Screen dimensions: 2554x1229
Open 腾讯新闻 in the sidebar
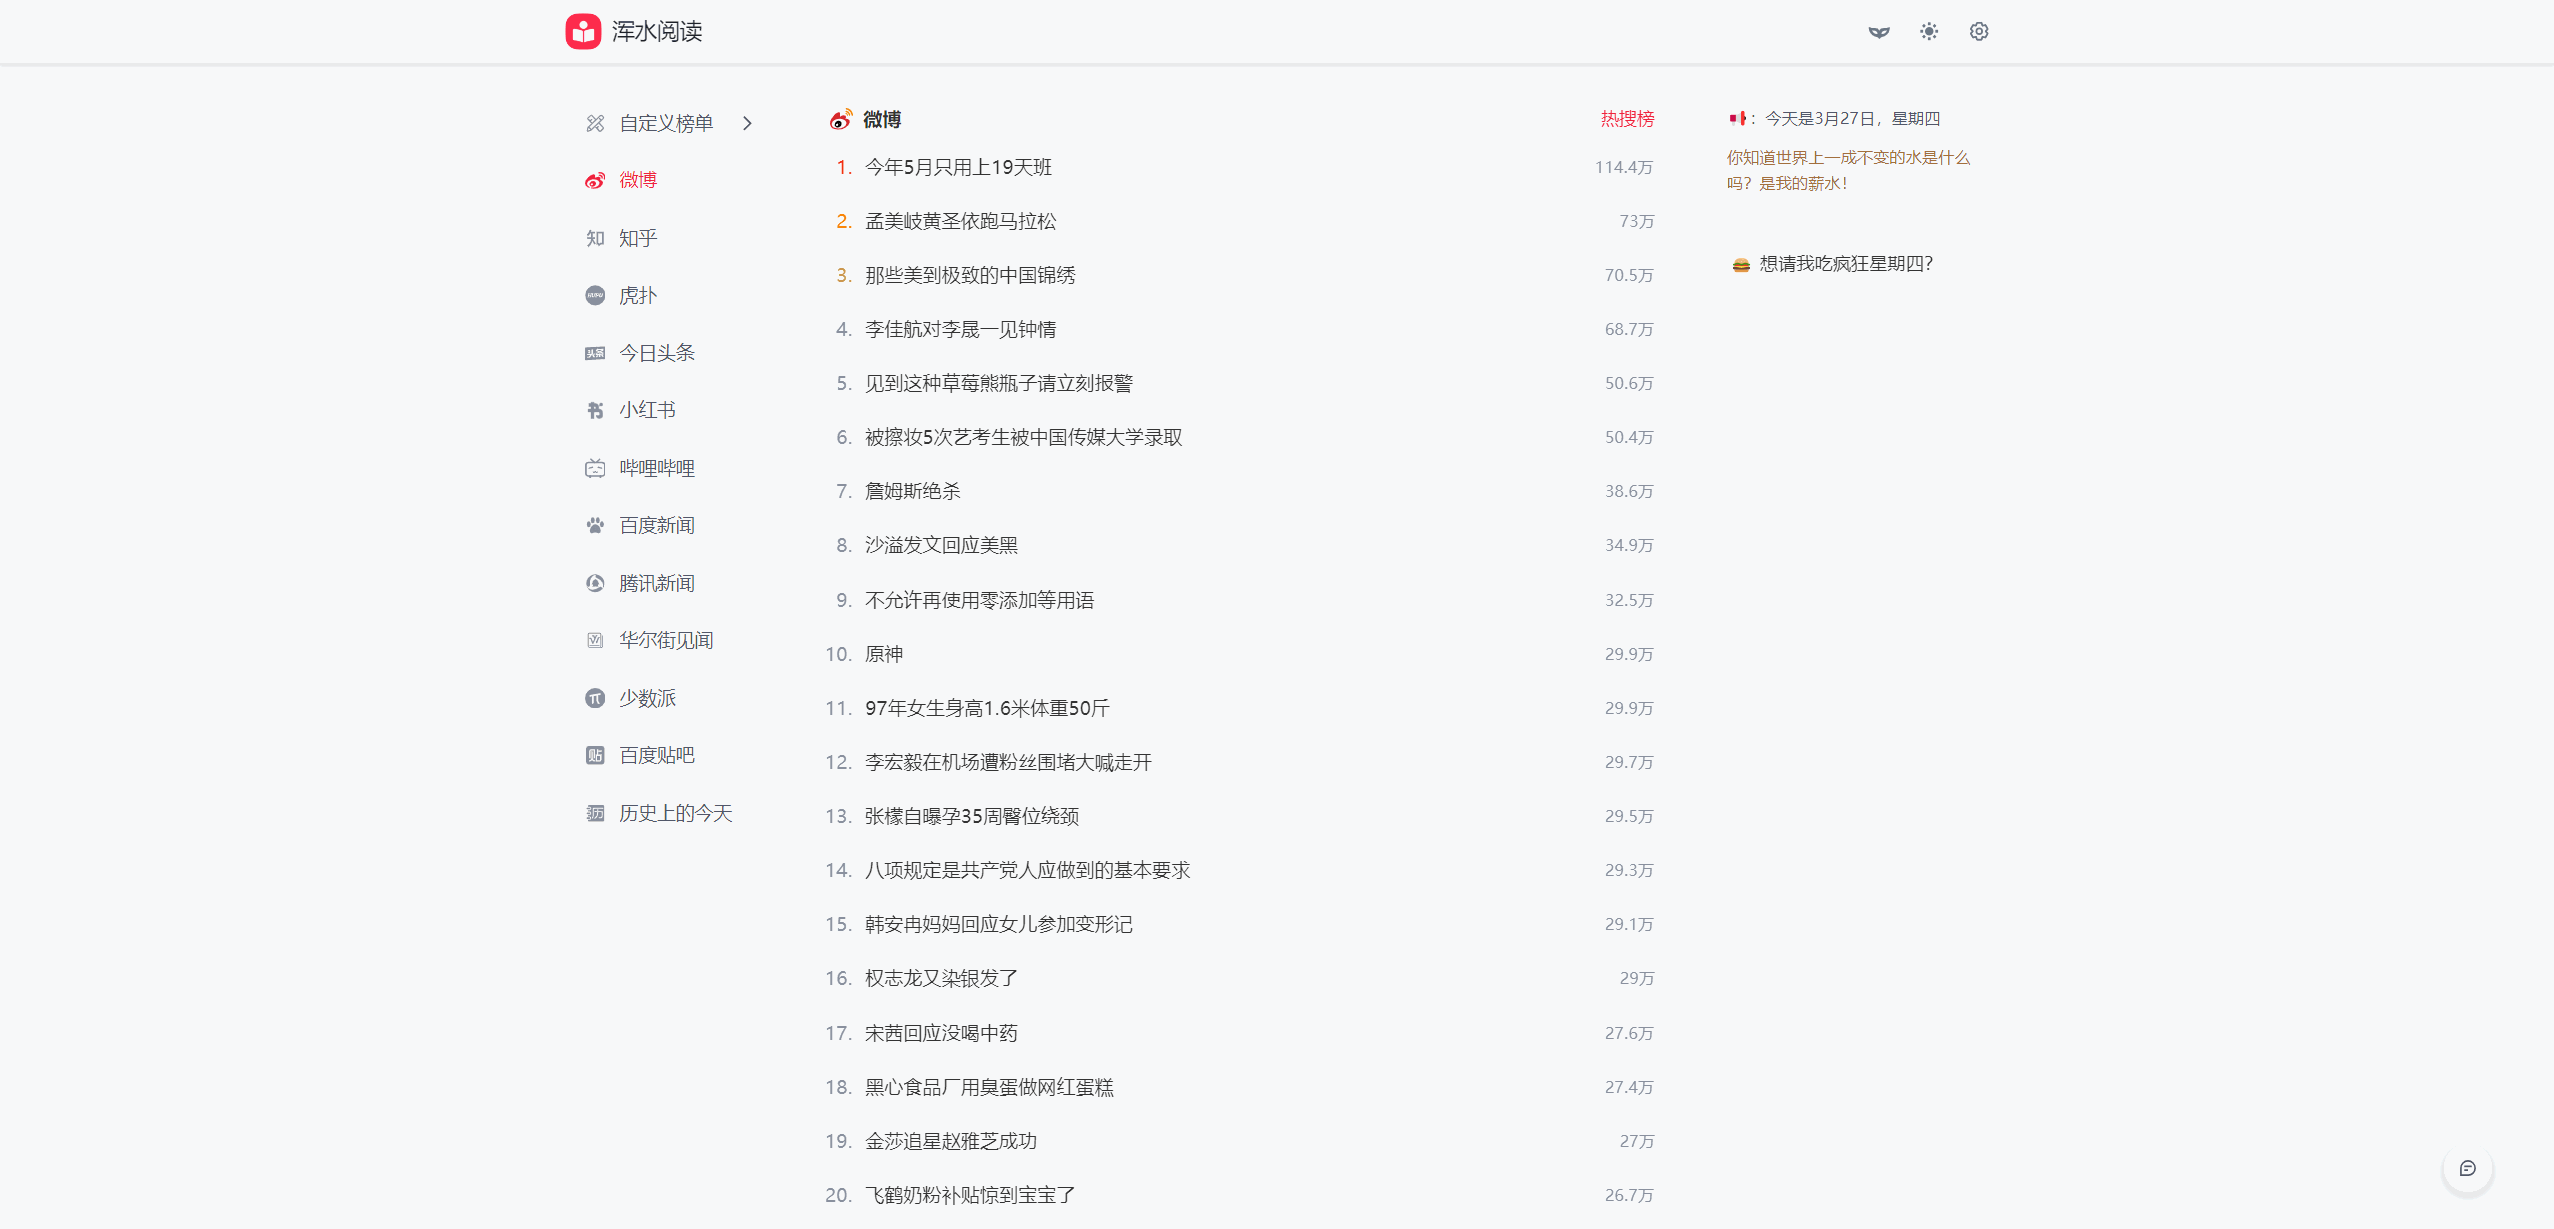coord(656,583)
